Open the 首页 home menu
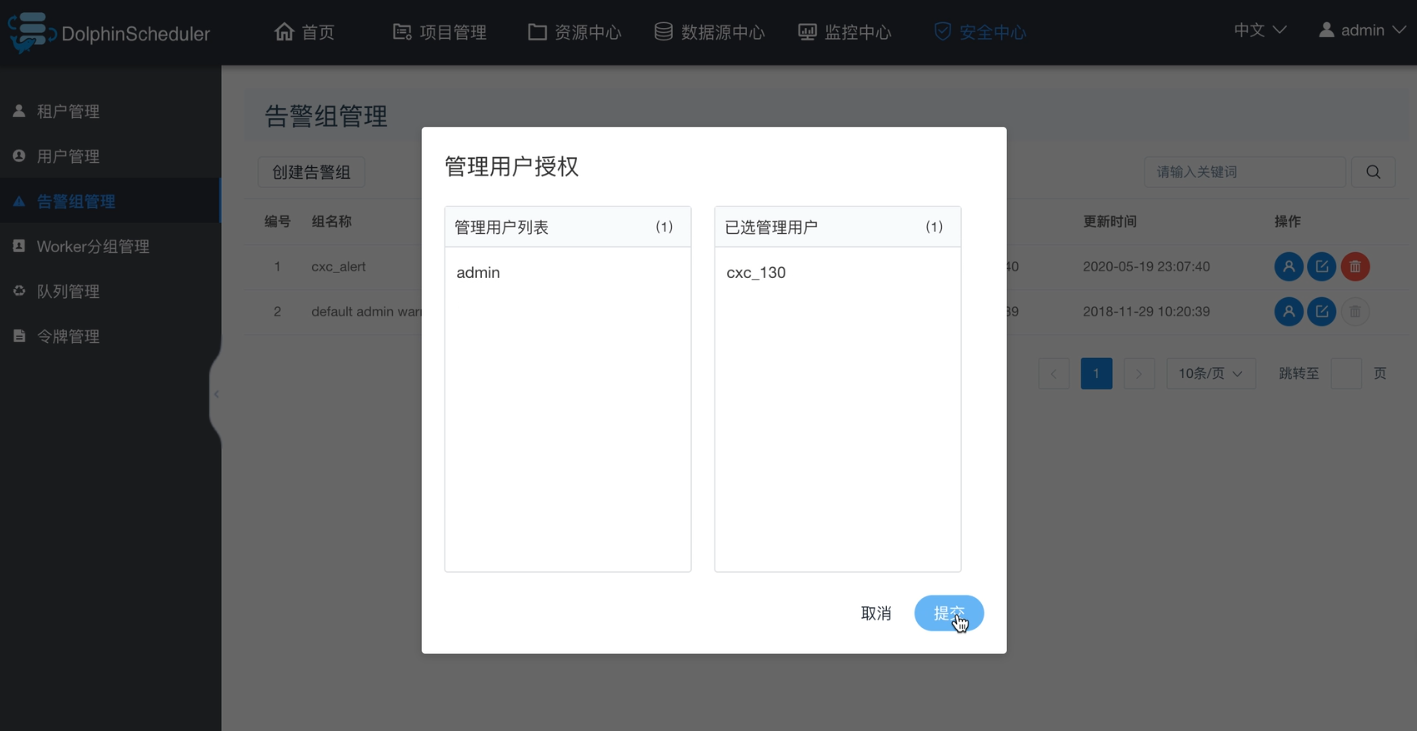Screen dimensions: 1417x731 tap(305, 32)
